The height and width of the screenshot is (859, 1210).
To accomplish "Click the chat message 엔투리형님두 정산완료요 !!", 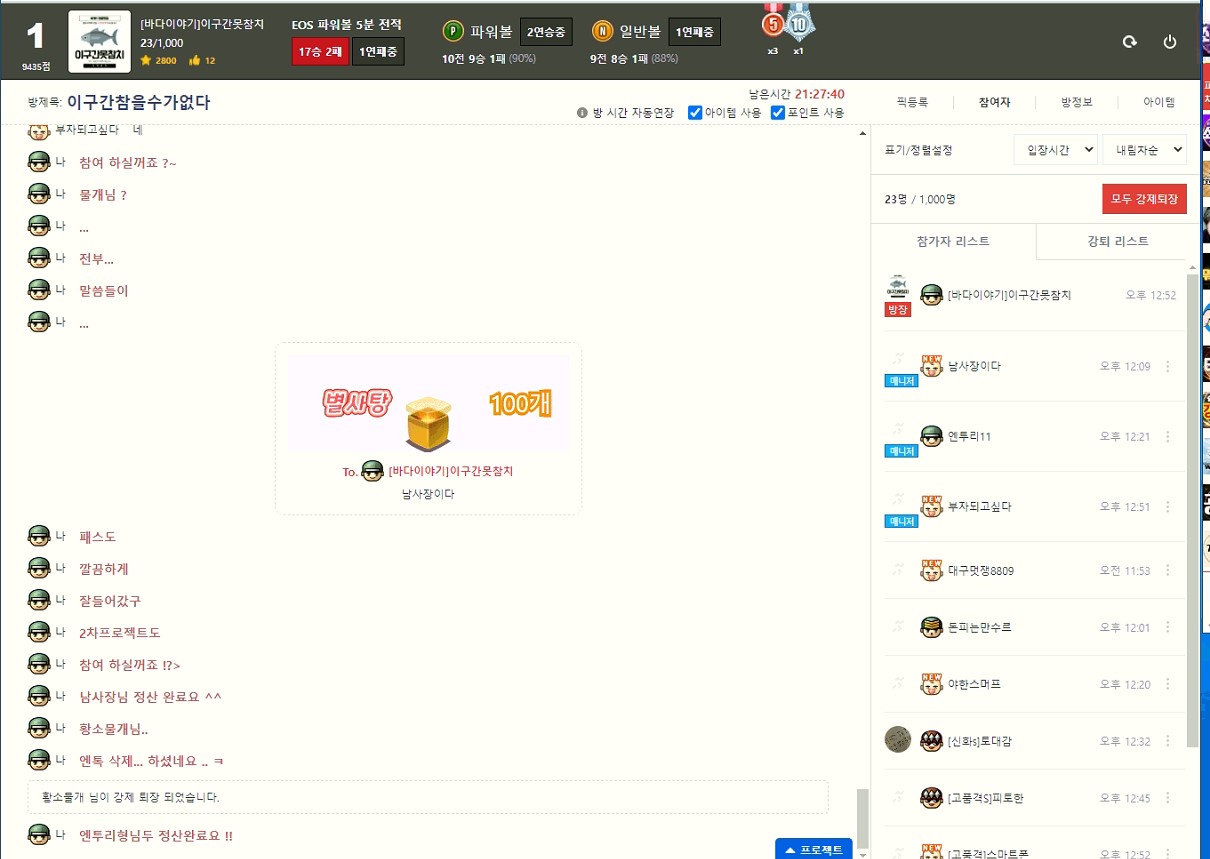I will point(156,836).
